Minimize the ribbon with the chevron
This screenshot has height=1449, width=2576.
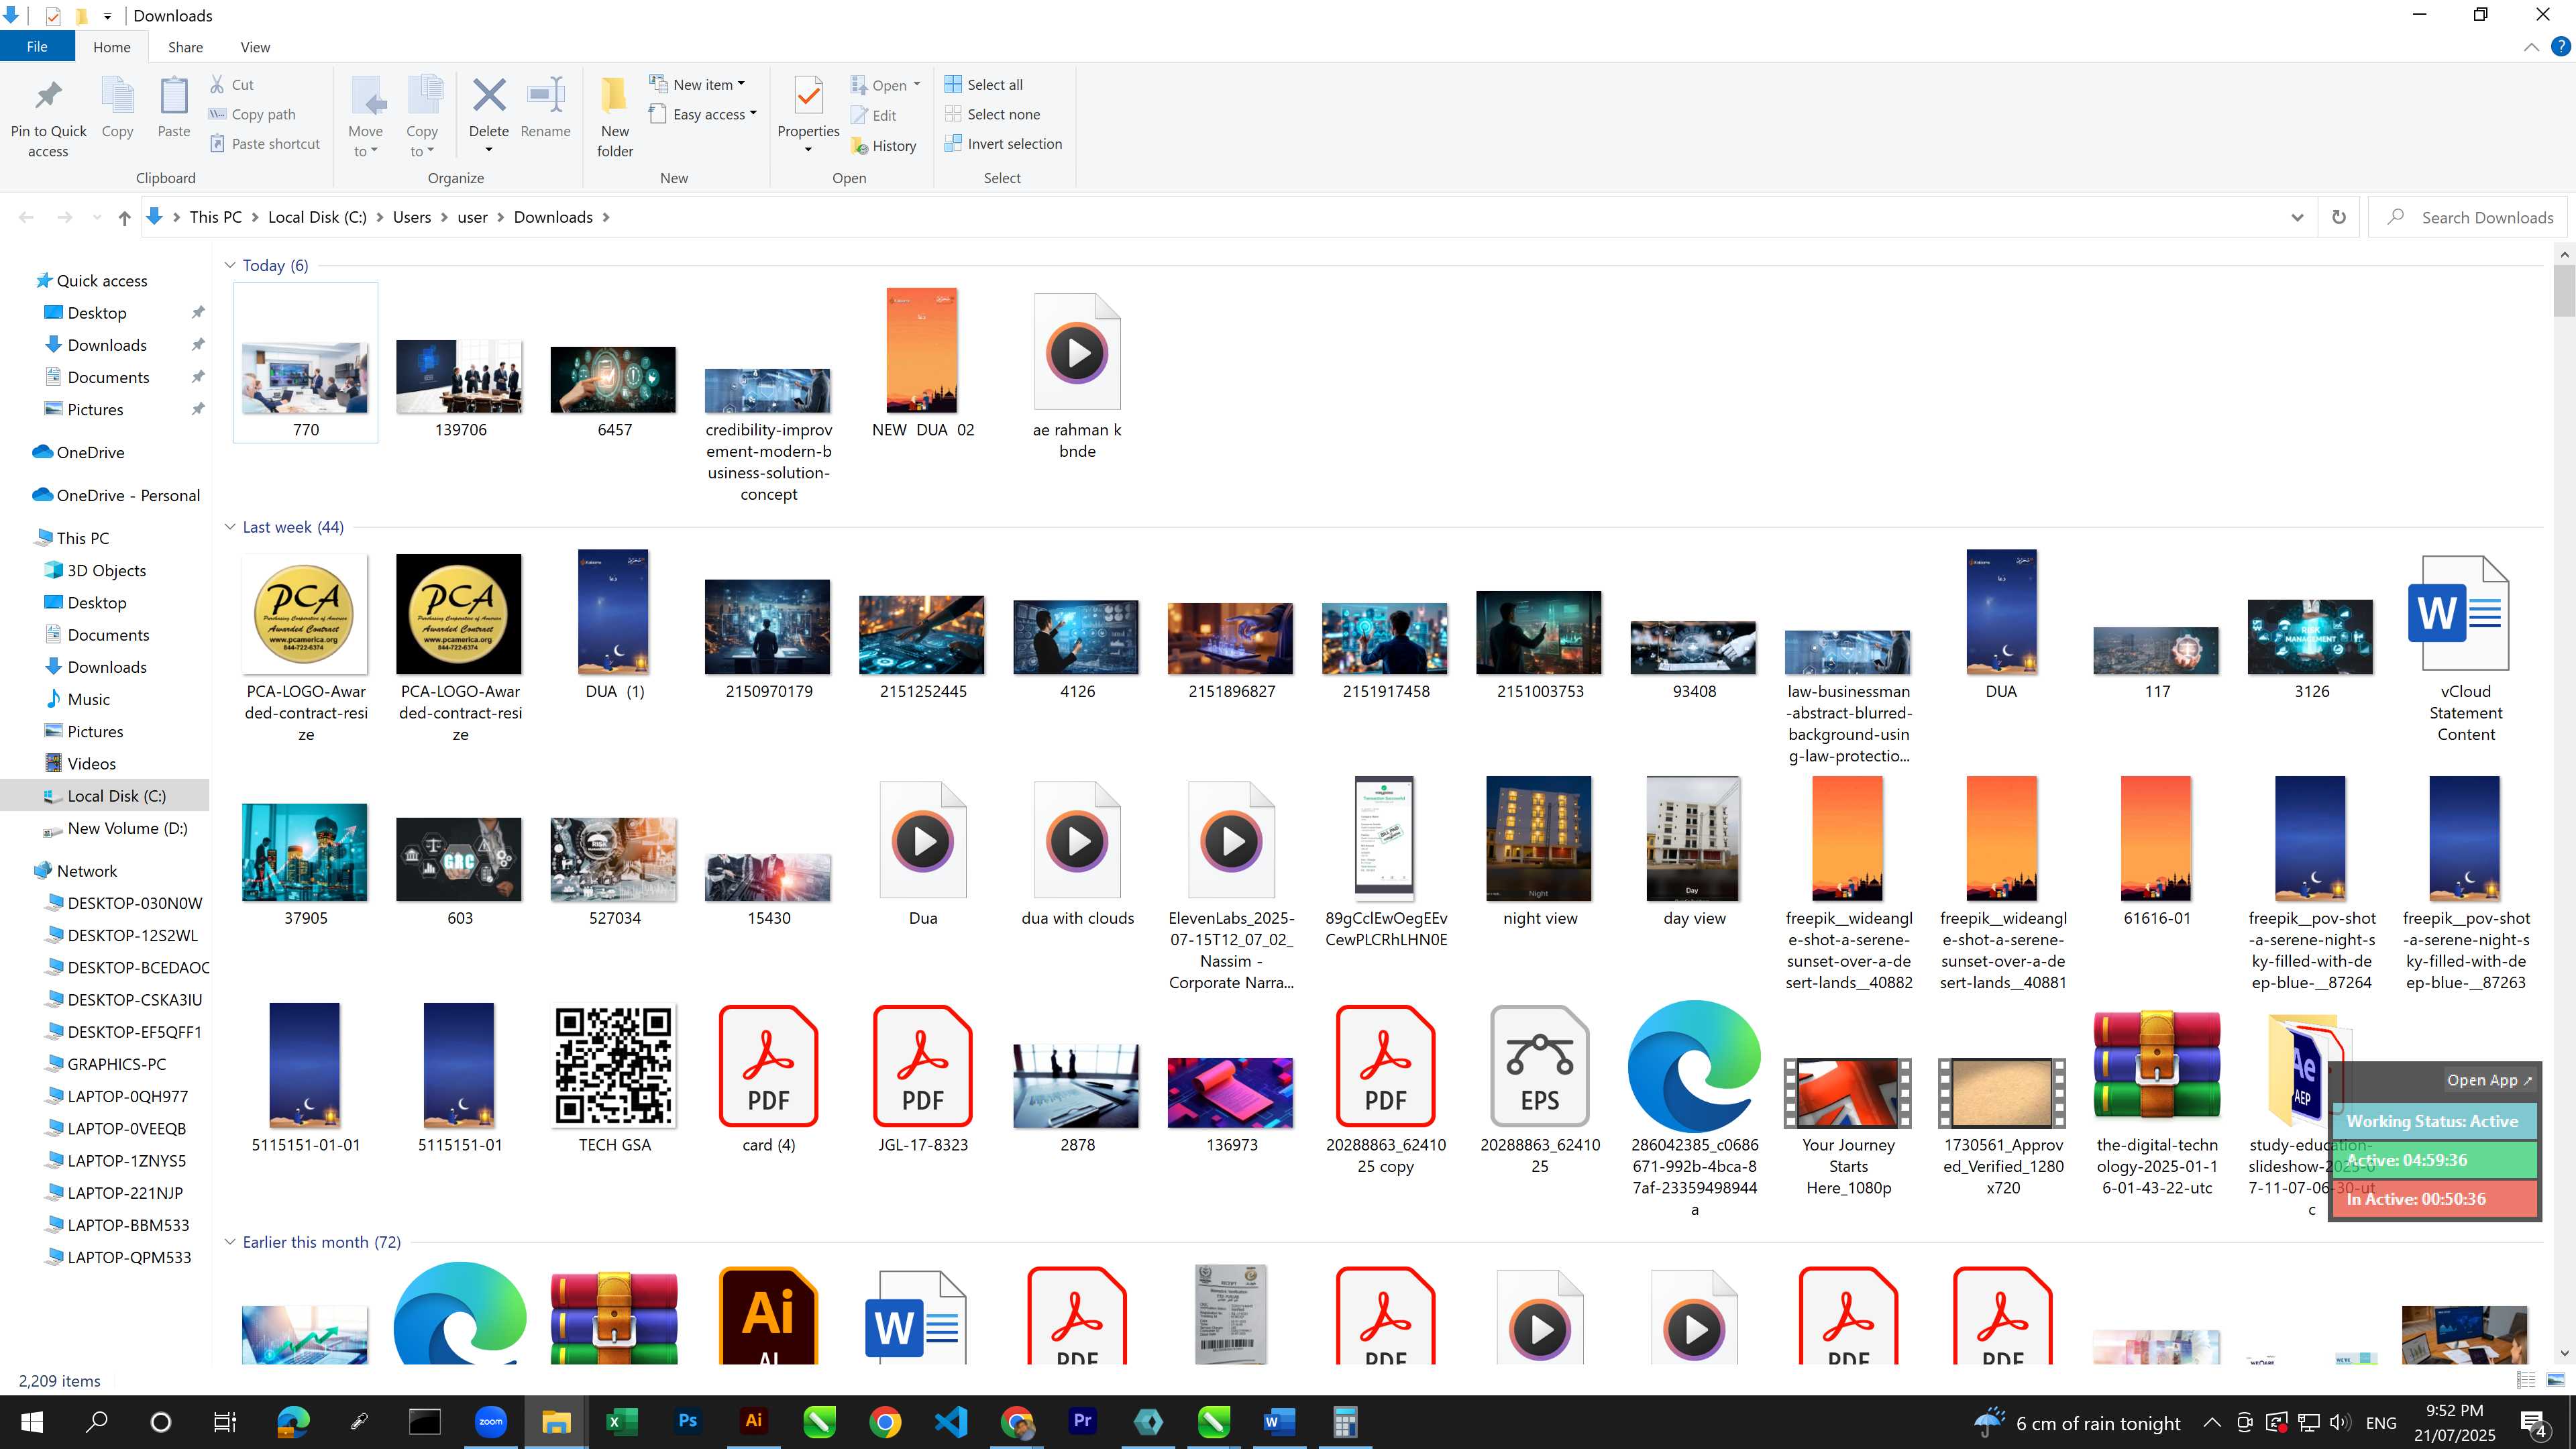pos(2531,47)
